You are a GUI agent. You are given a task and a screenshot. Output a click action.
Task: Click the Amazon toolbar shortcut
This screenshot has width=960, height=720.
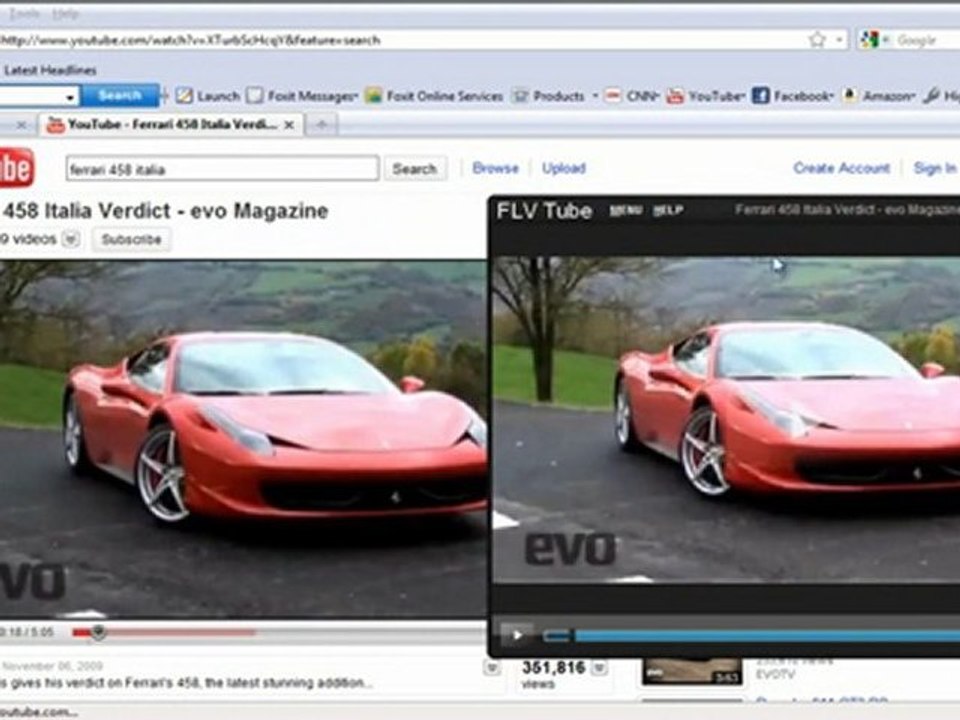click(x=879, y=96)
